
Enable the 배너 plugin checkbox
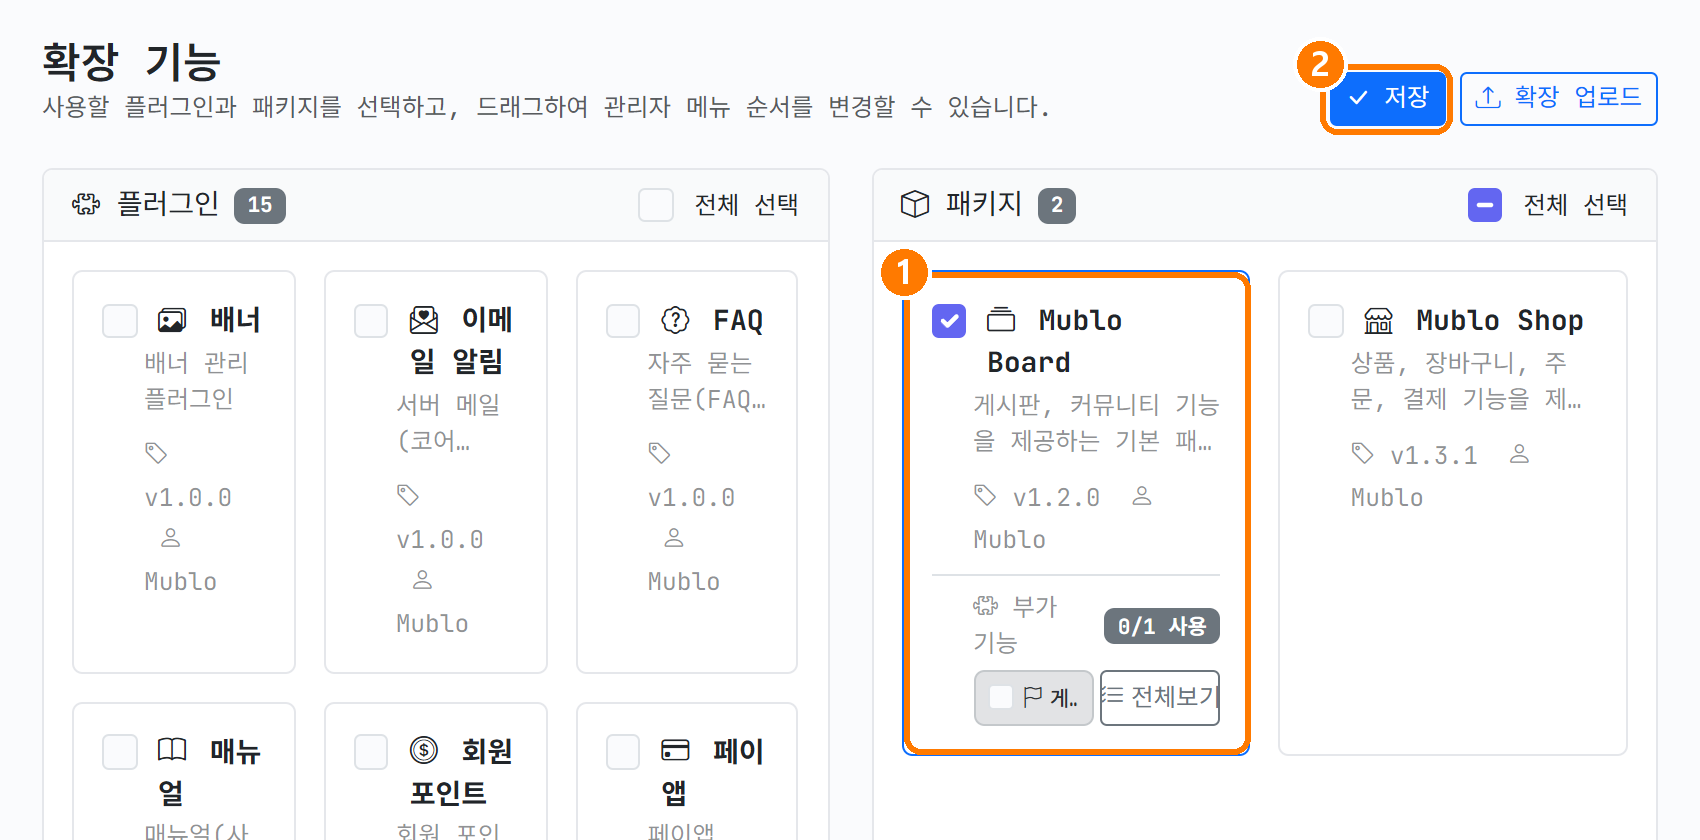click(x=120, y=321)
